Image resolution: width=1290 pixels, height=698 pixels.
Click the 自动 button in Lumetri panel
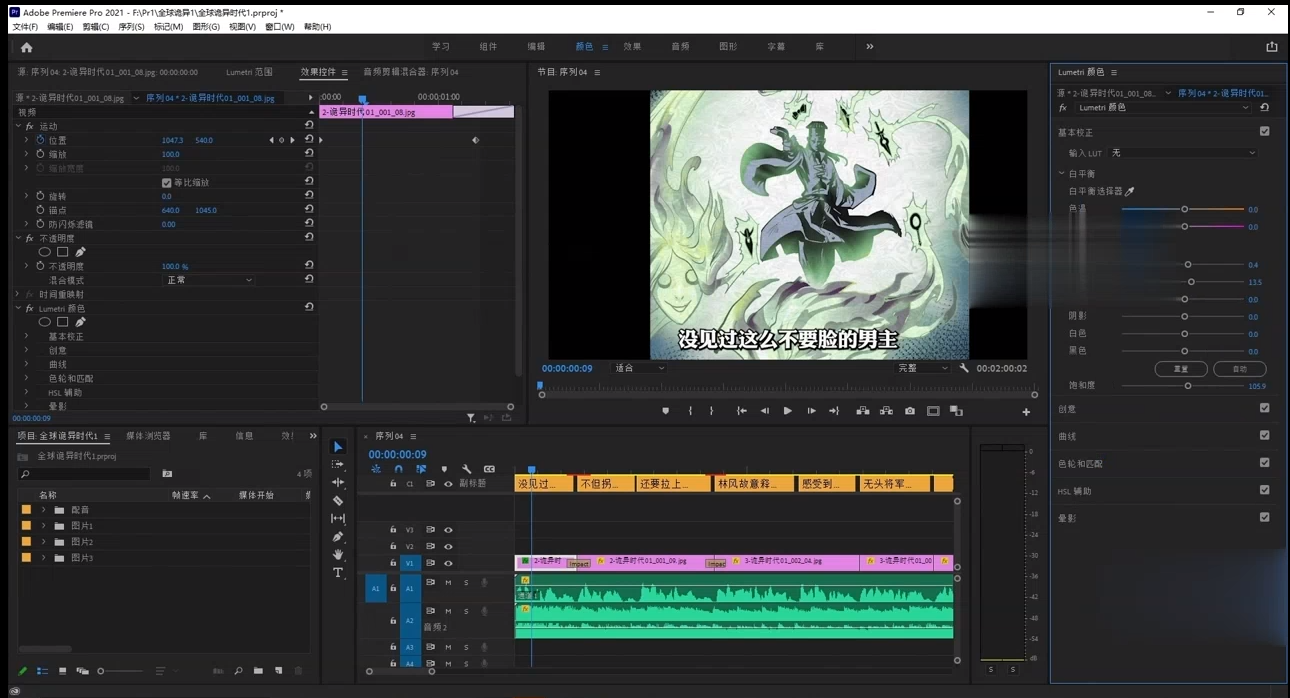pyautogui.click(x=1239, y=369)
